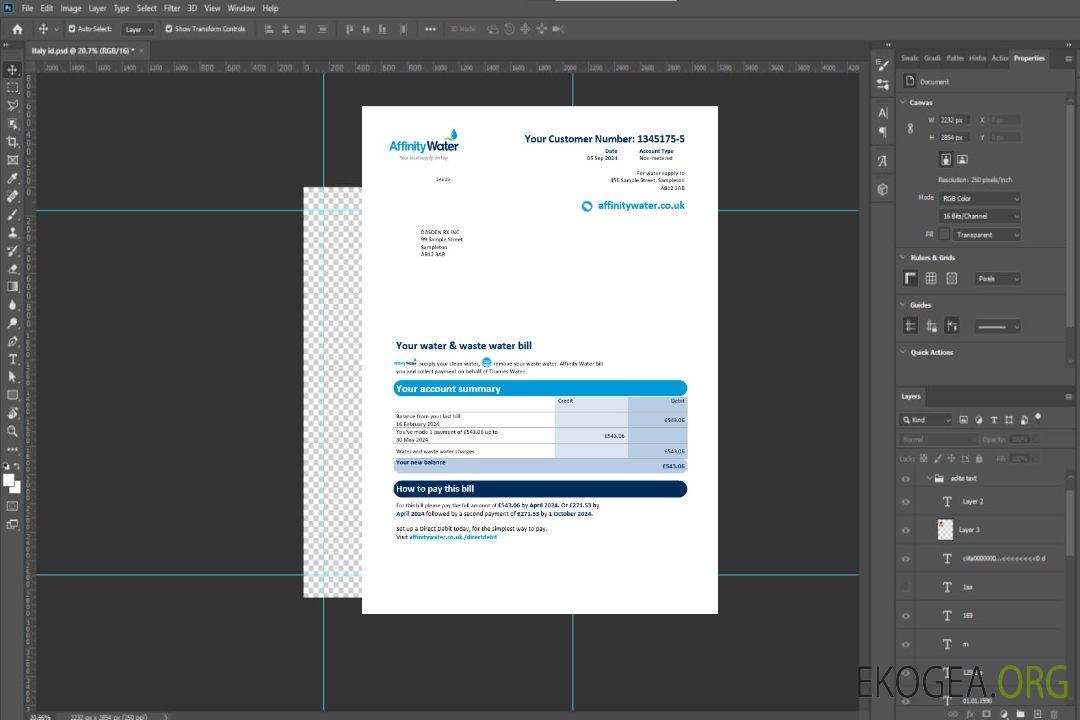
Task: Click the foreground color swatch
Action: click(10, 481)
